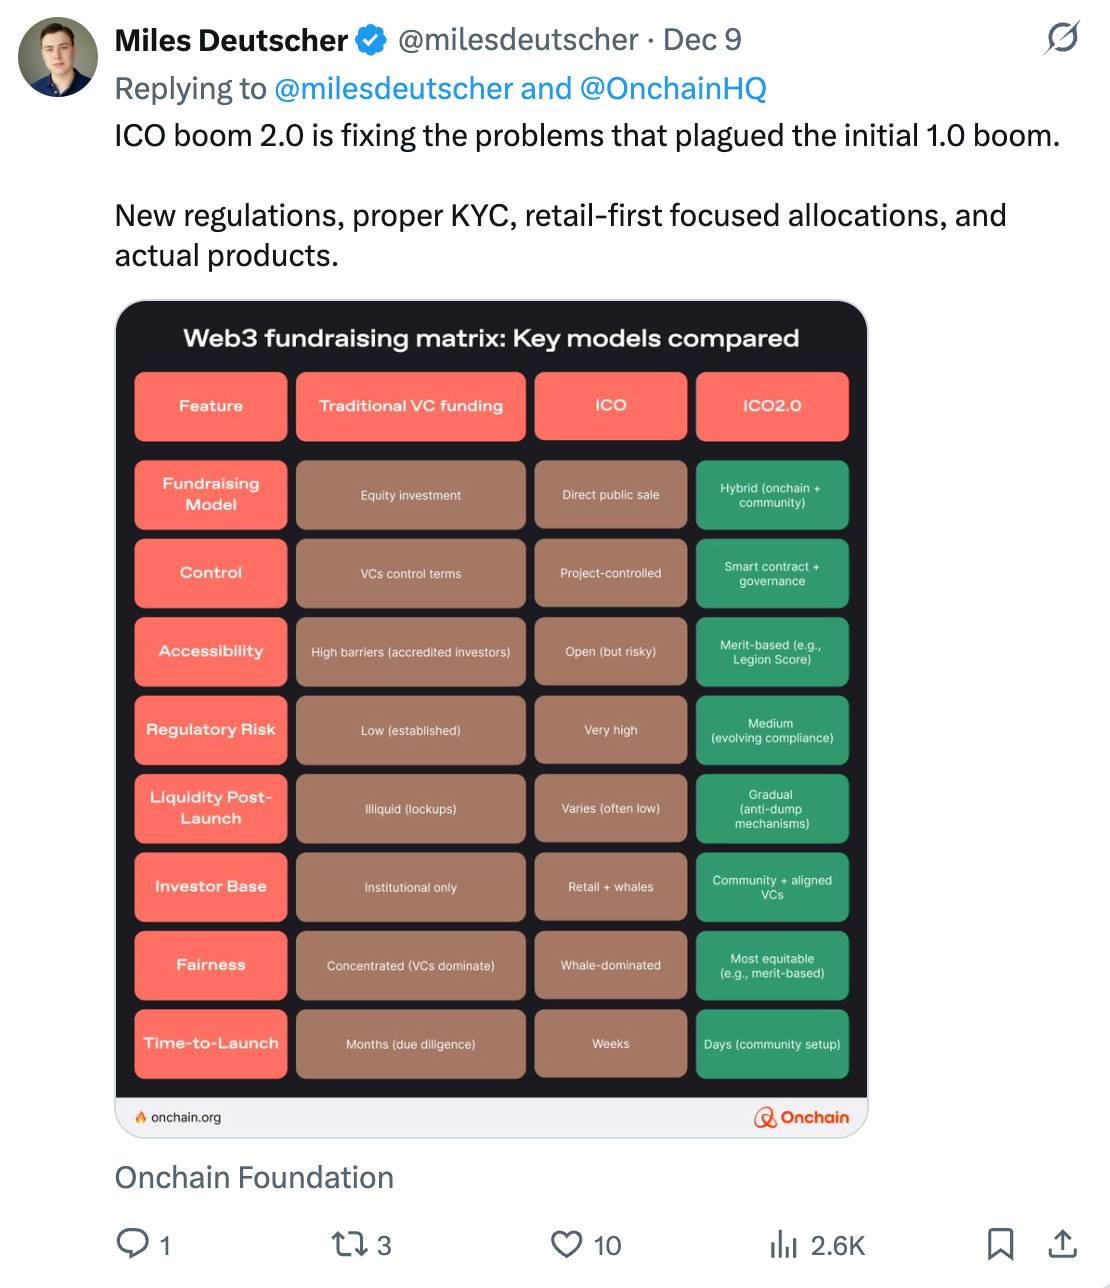This screenshot has width=1110, height=1288.
Task: Click the ICO2.0 column header in image
Action: pyautogui.click(x=772, y=406)
